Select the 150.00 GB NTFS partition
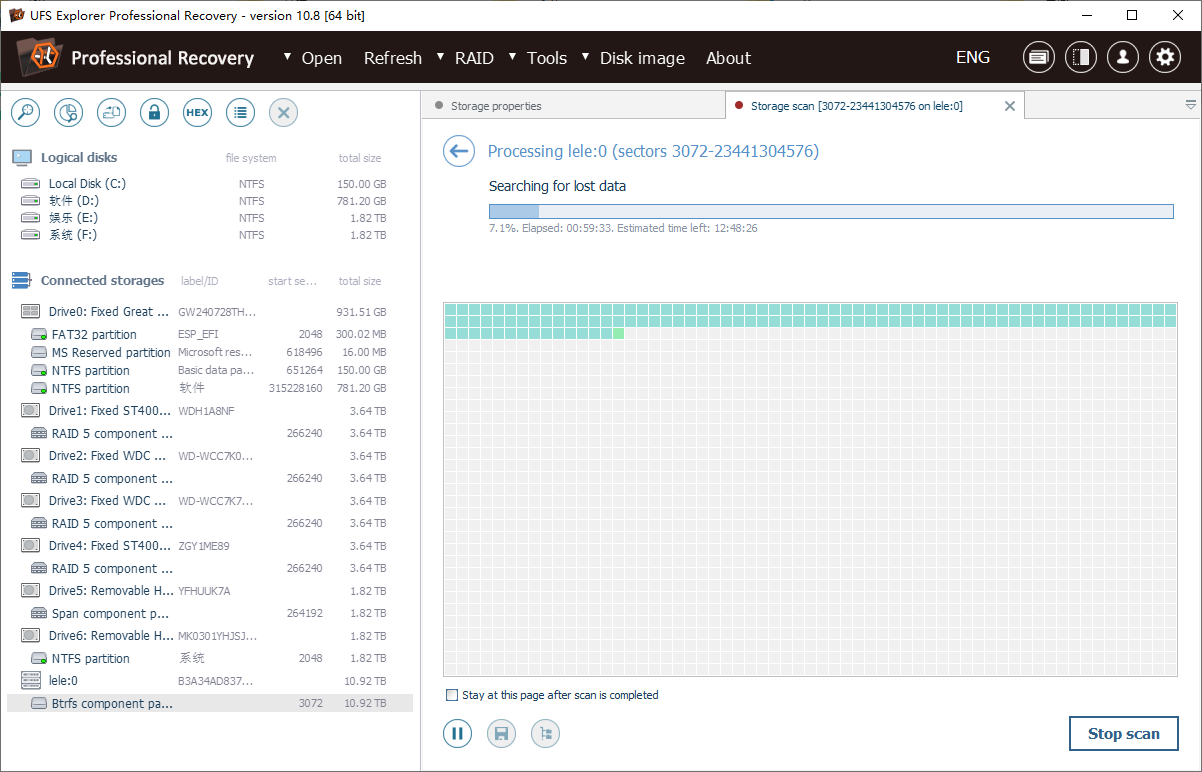1202x772 pixels. [210, 370]
